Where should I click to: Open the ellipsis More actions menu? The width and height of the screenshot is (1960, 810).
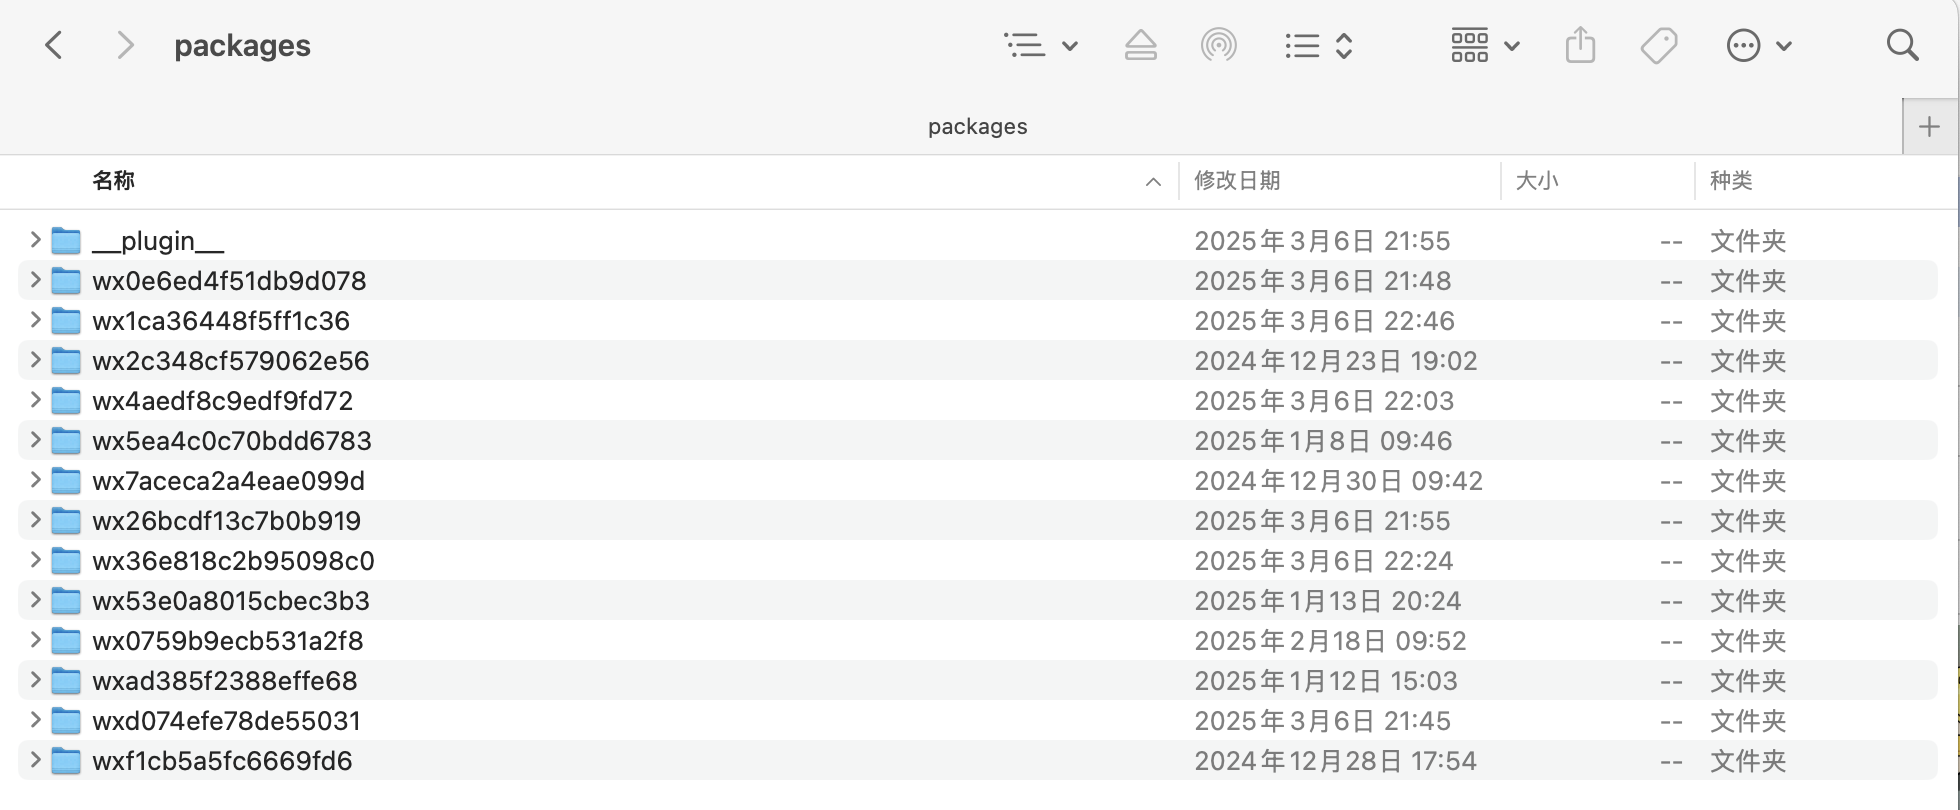1758,46
